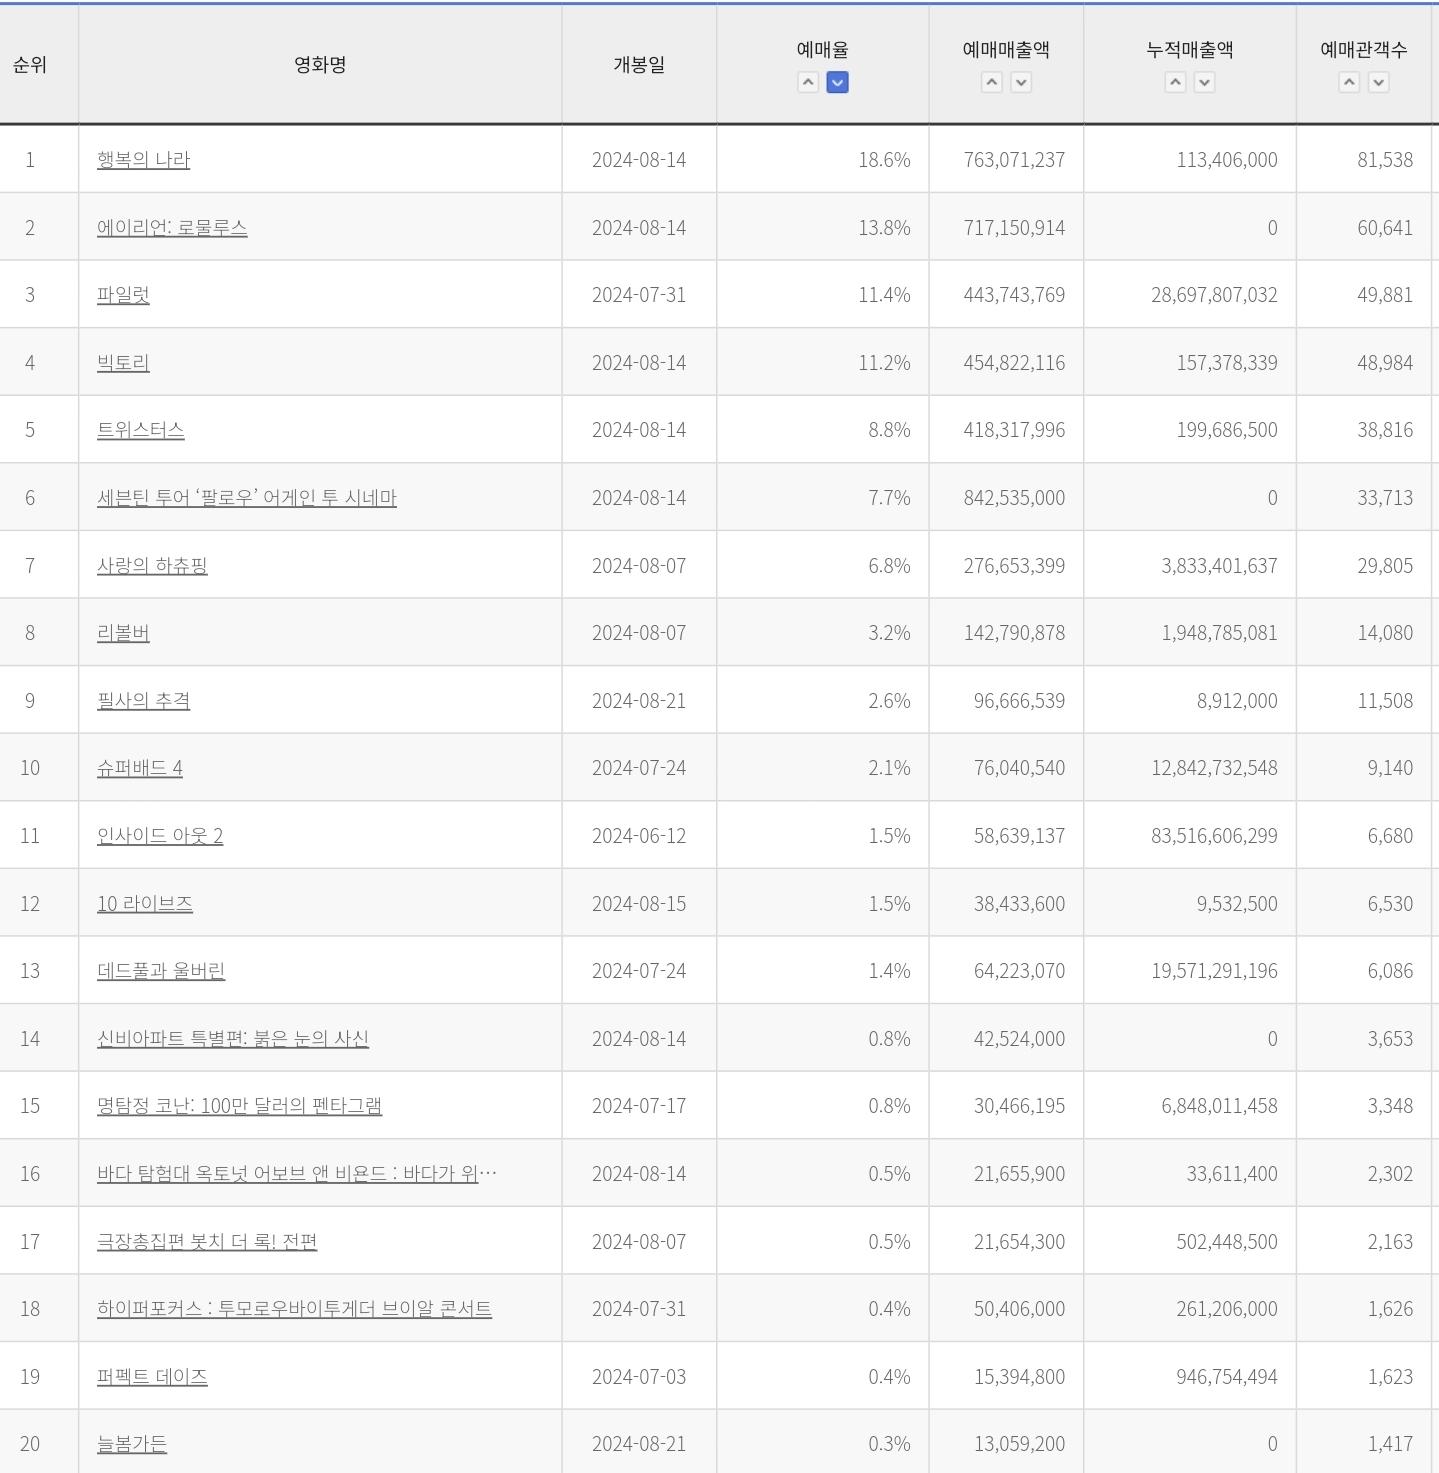The height and width of the screenshot is (1473, 1439).
Task: Sort 예매관객수 descending arrow
Action: [x=1379, y=83]
